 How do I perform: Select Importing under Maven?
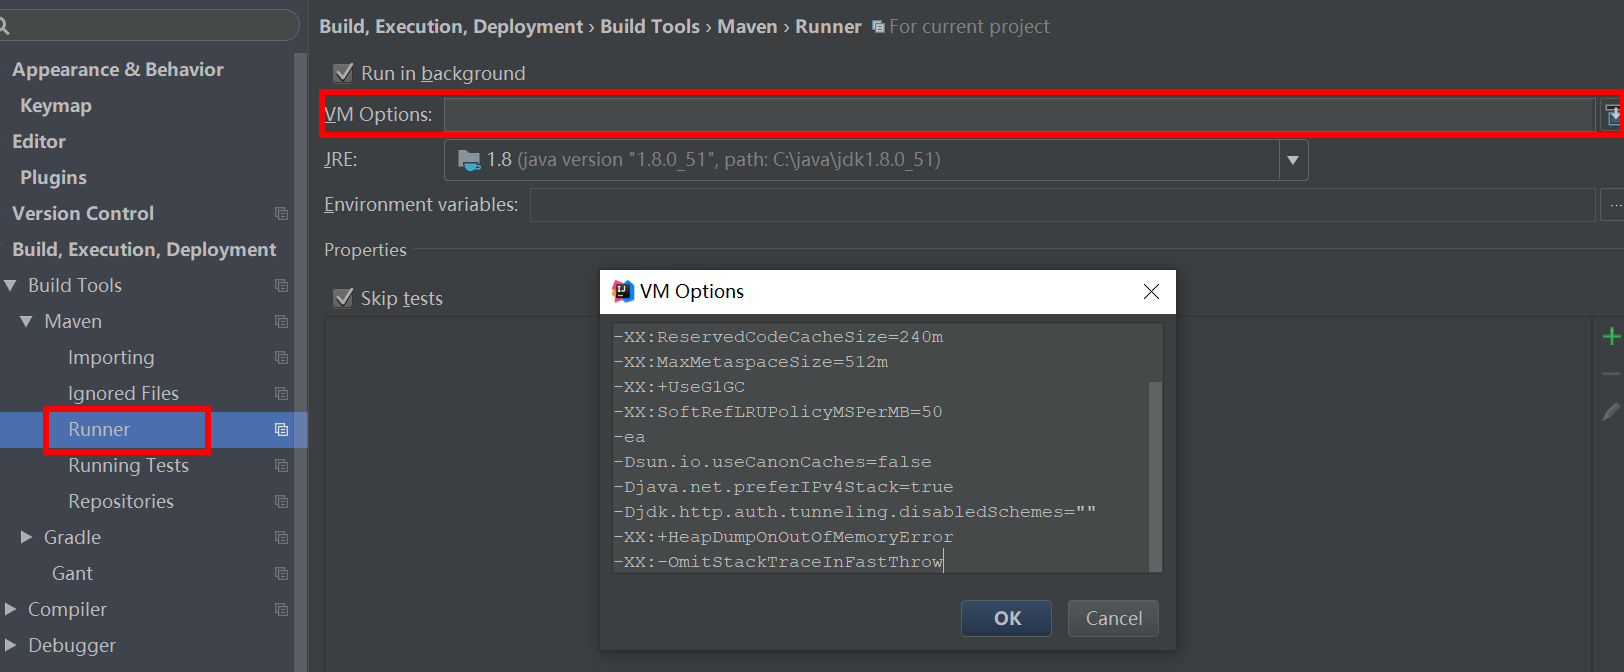pyautogui.click(x=111, y=357)
